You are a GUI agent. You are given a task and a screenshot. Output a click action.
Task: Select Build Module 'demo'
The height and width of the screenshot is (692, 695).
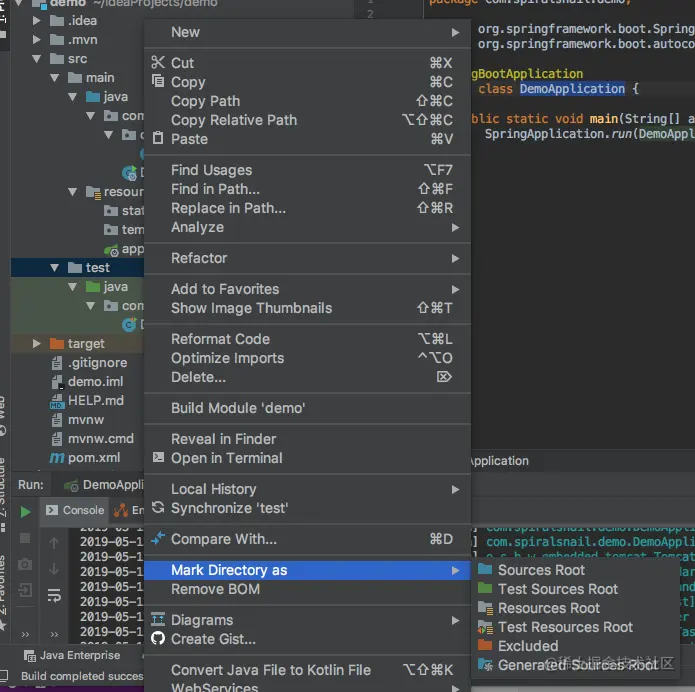pyautogui.click(x=307, y=408)
